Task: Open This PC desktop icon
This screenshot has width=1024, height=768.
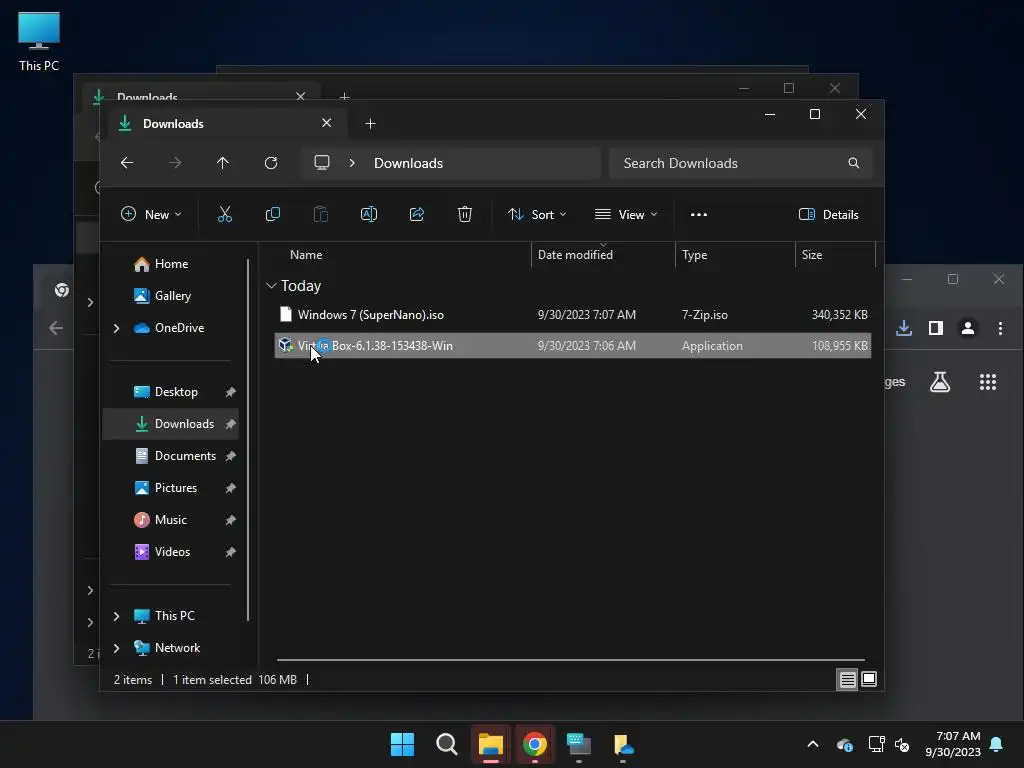Action: (x=39, y=41)
